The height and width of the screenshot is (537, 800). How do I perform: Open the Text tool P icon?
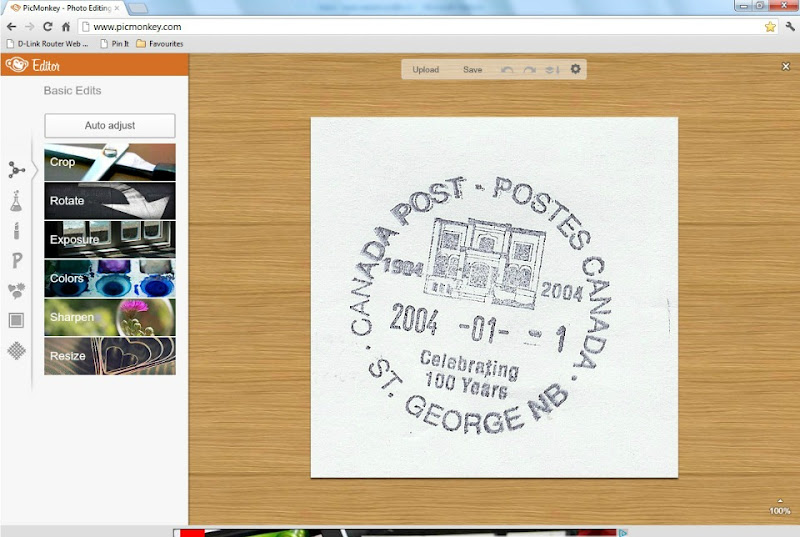[17, 260]
